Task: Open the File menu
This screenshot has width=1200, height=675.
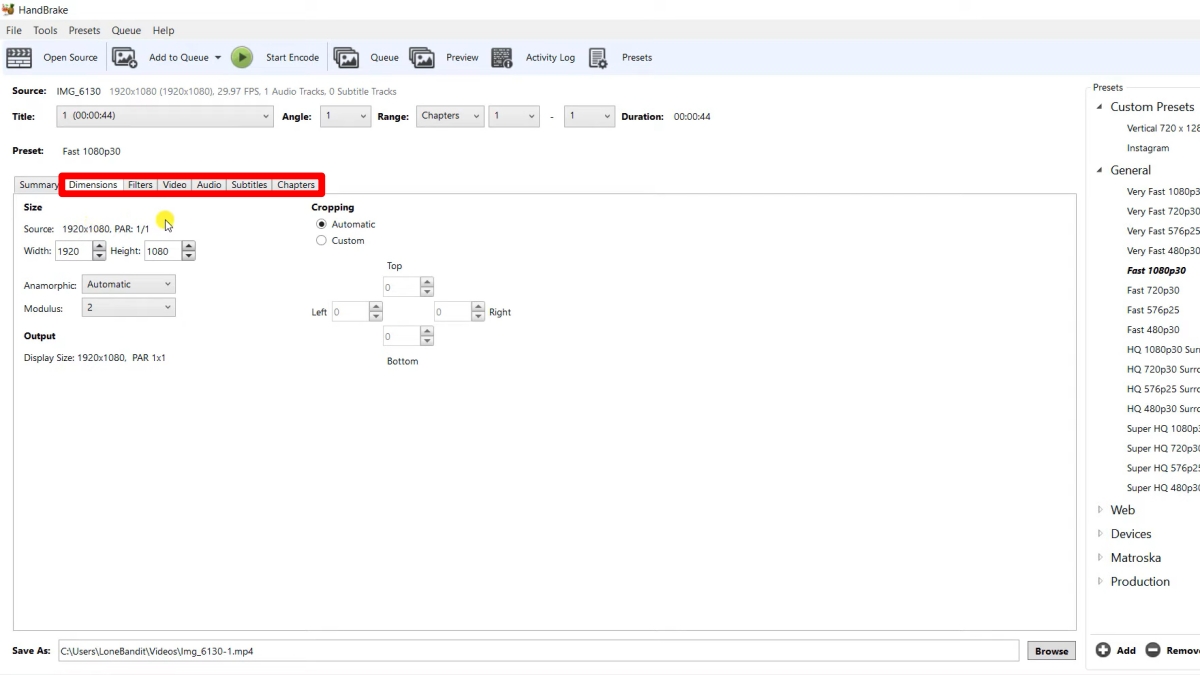Action: (14, 30)
